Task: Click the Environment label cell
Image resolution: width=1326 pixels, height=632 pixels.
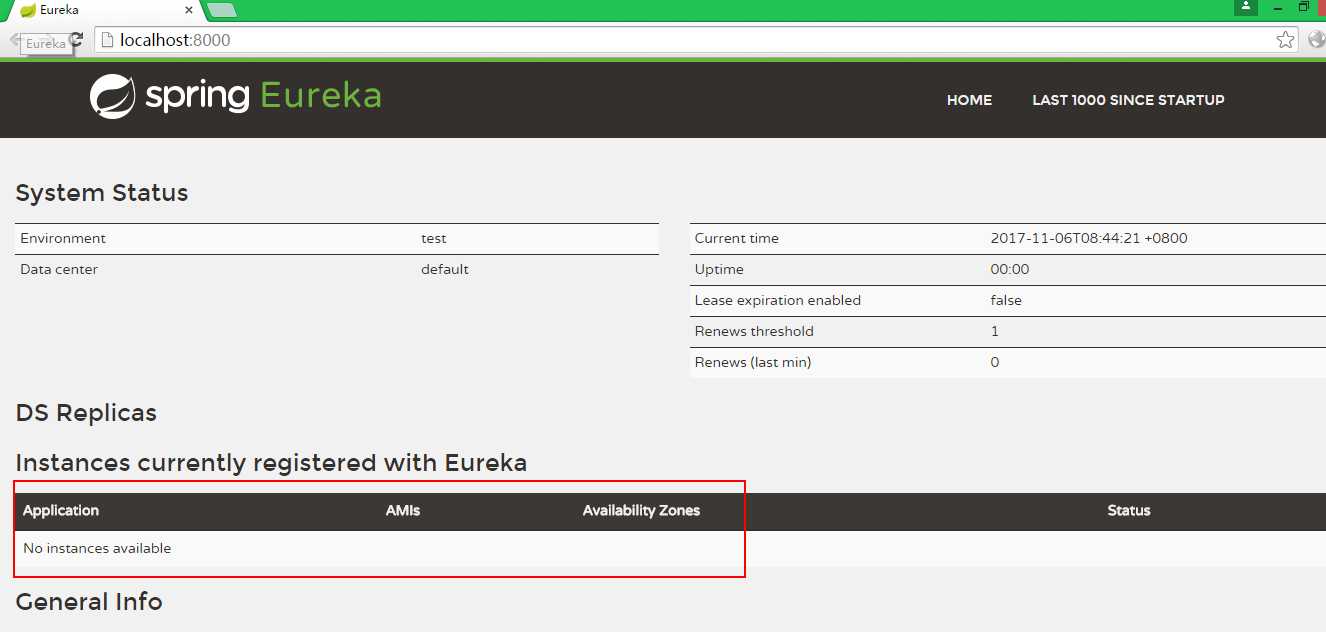Action: [63, 238]
